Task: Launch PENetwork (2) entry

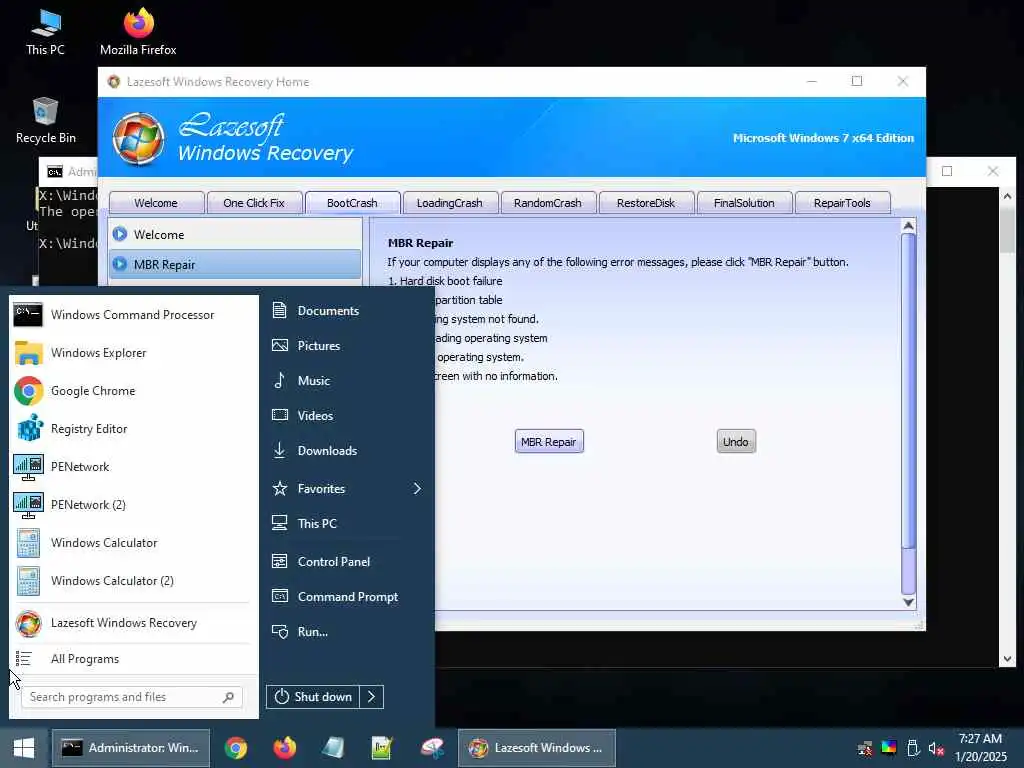Action: [x=133, y=504]
